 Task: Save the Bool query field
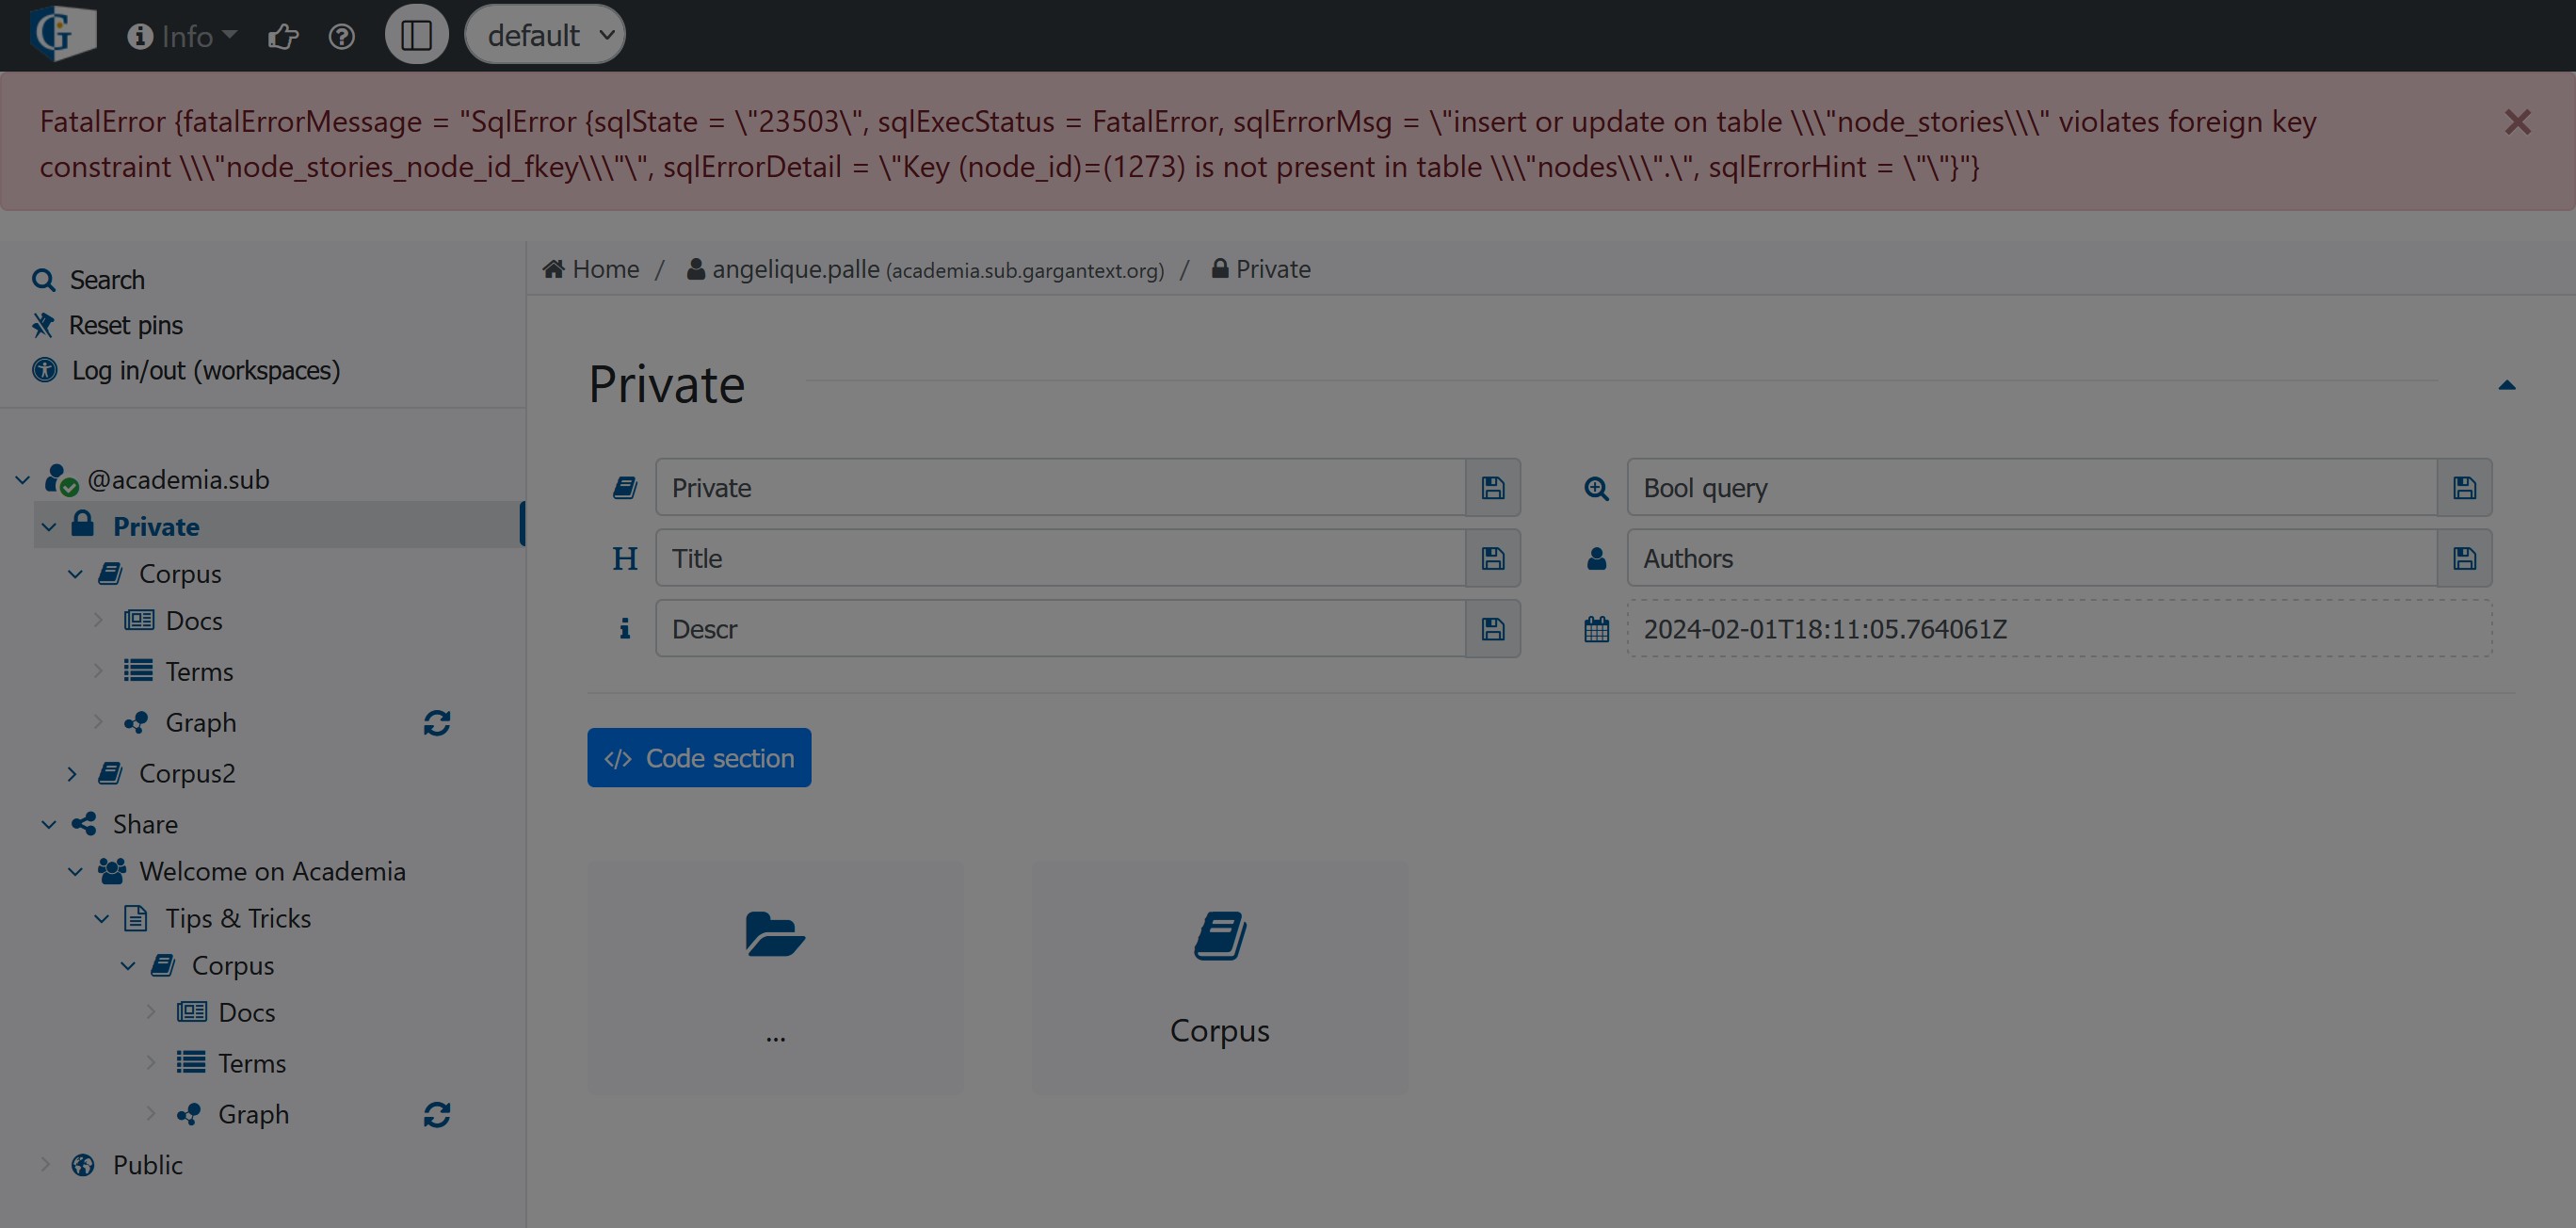tap(2465, 487)
